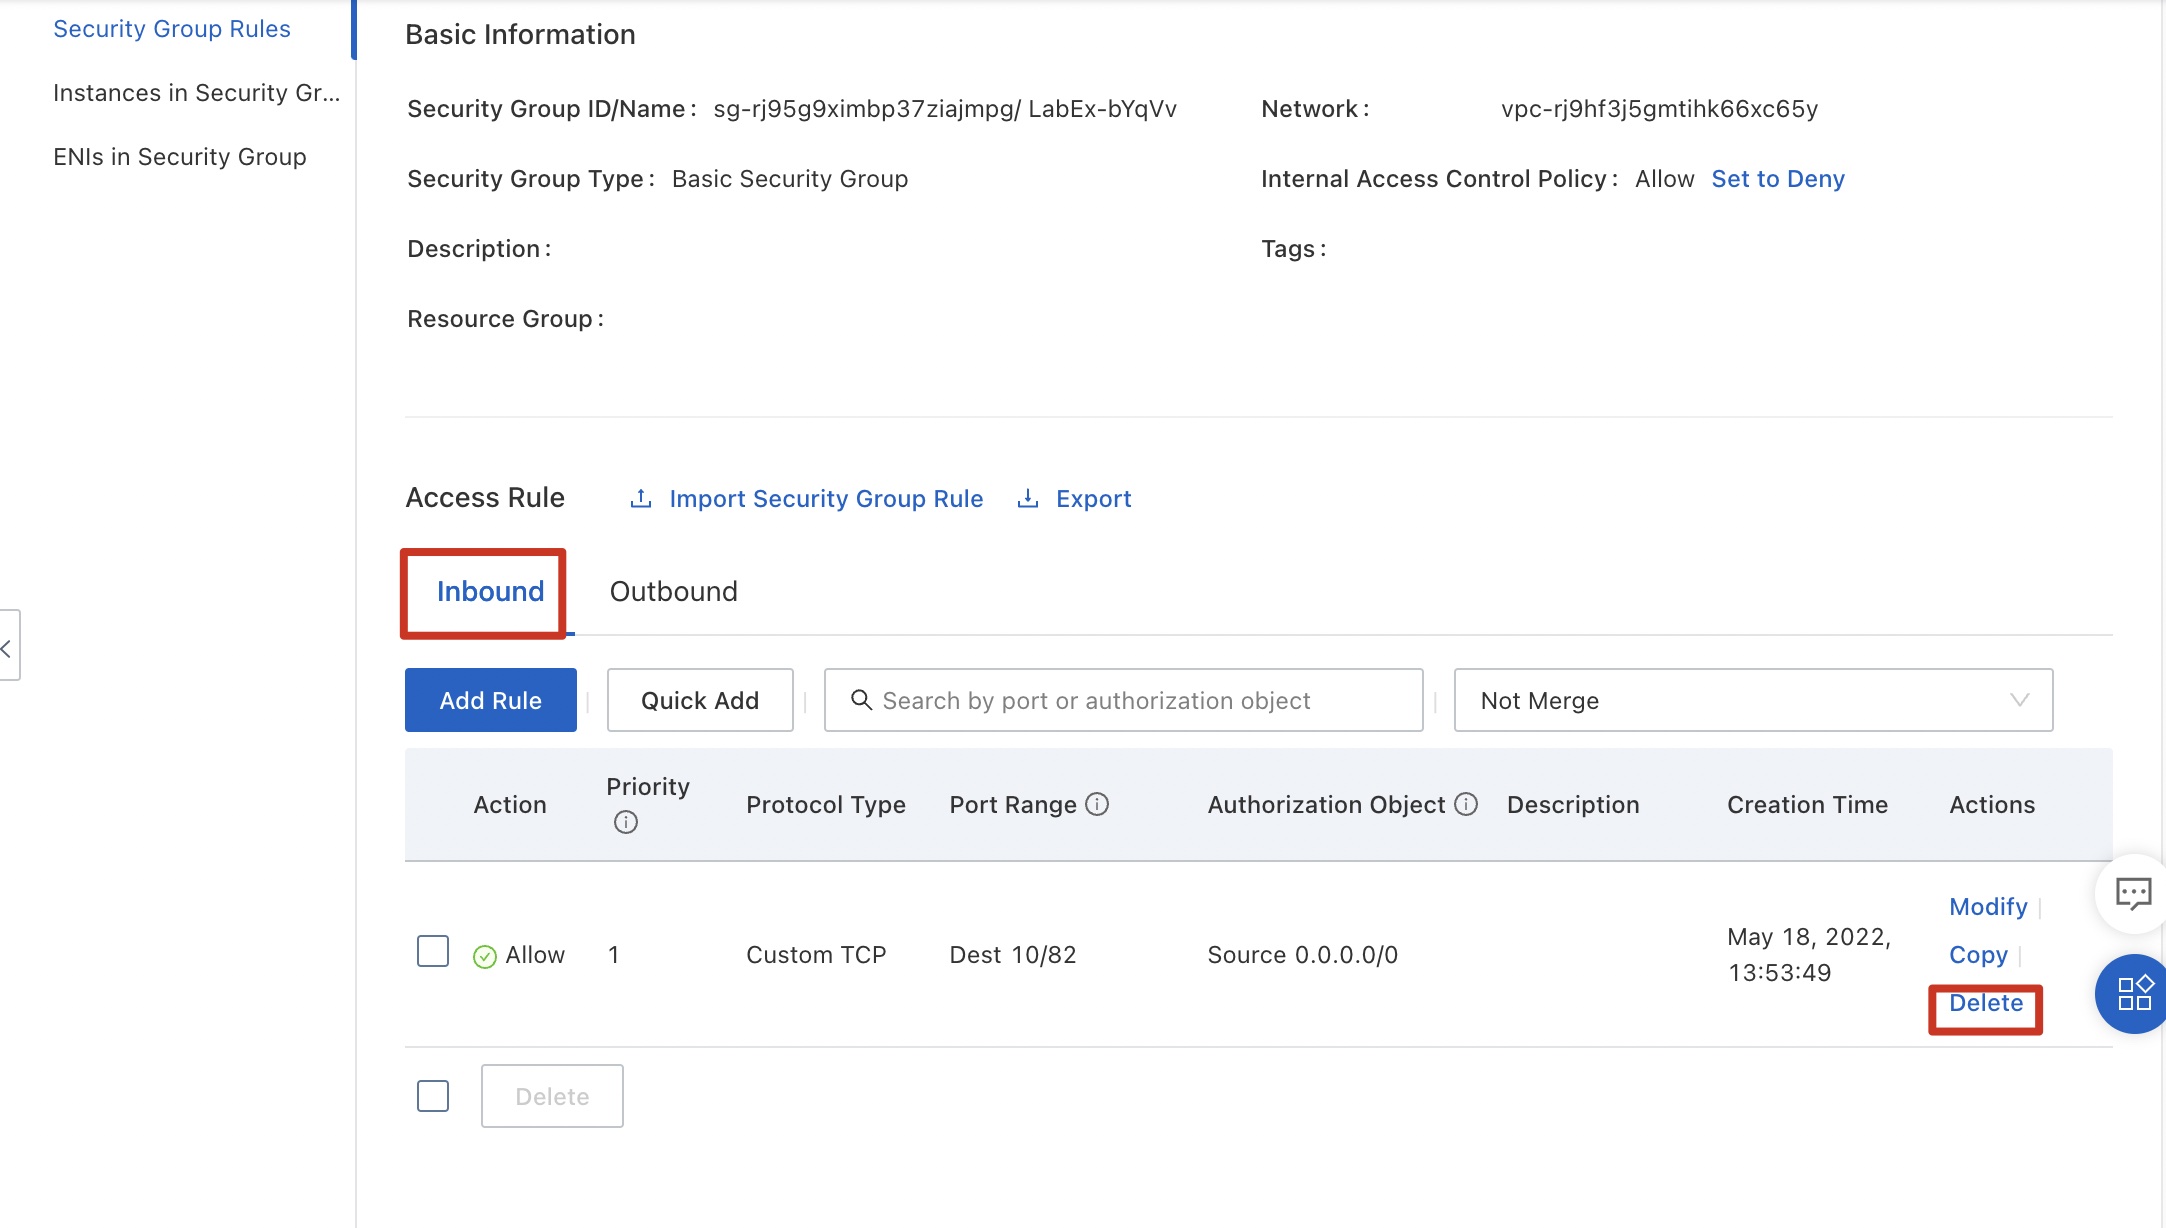Delete the Custom TCP rule via link
The image size is (2166, 1228).
click(1986, 1003)
